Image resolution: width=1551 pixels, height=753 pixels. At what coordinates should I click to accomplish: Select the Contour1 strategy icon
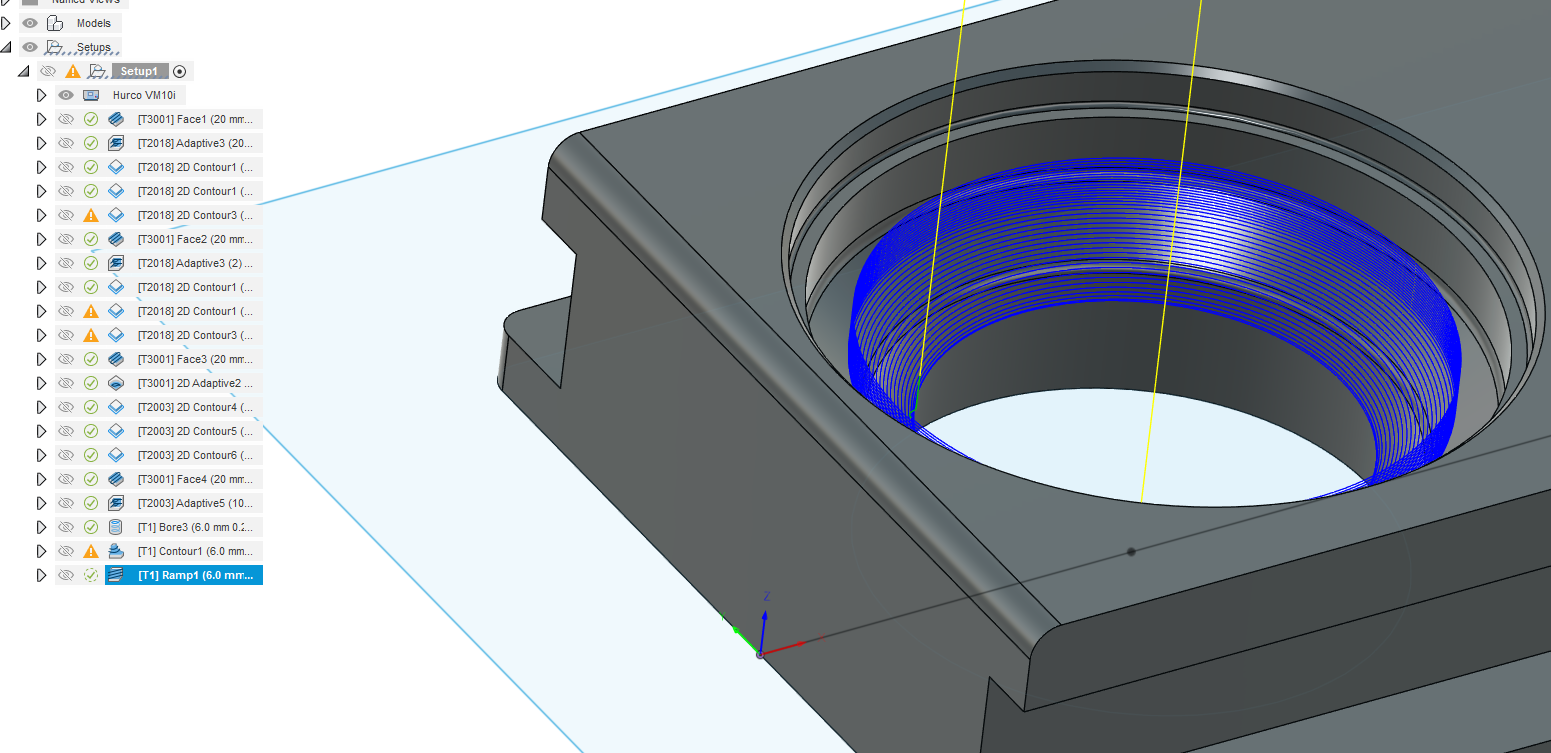coord(115,551)
